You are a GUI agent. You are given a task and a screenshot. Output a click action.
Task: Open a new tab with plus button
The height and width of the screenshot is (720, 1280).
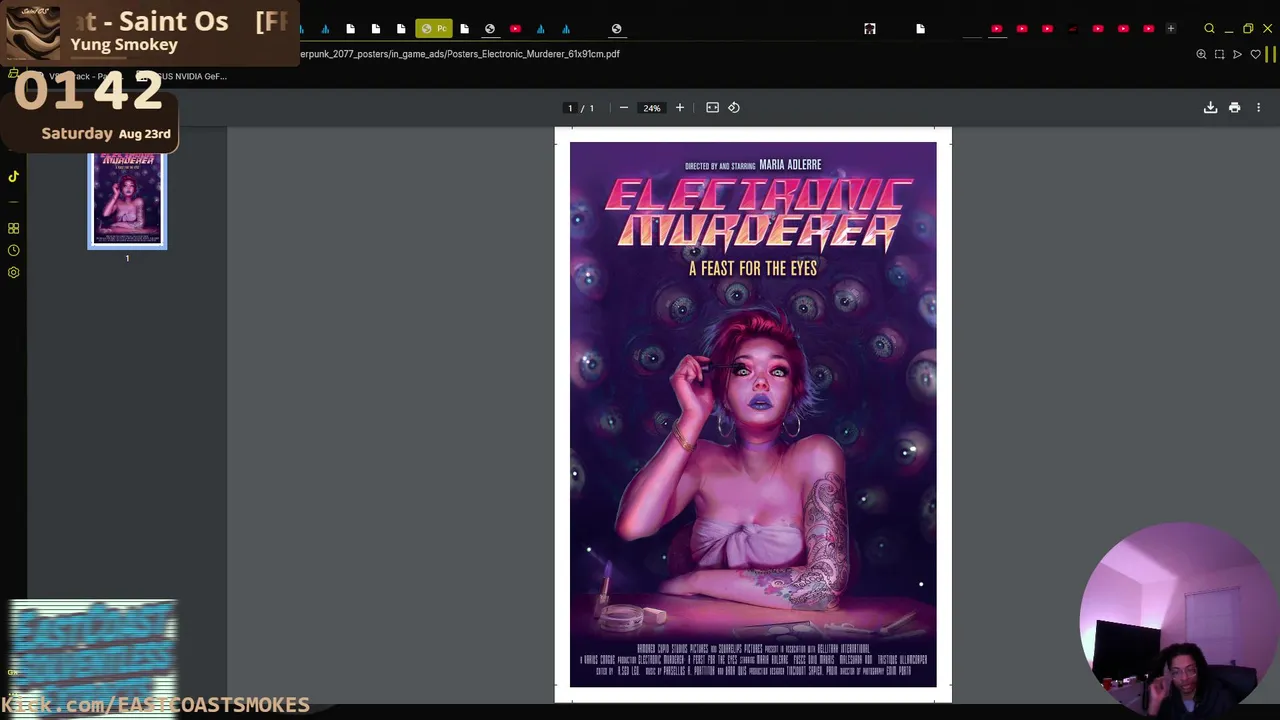click(1171, 29)
